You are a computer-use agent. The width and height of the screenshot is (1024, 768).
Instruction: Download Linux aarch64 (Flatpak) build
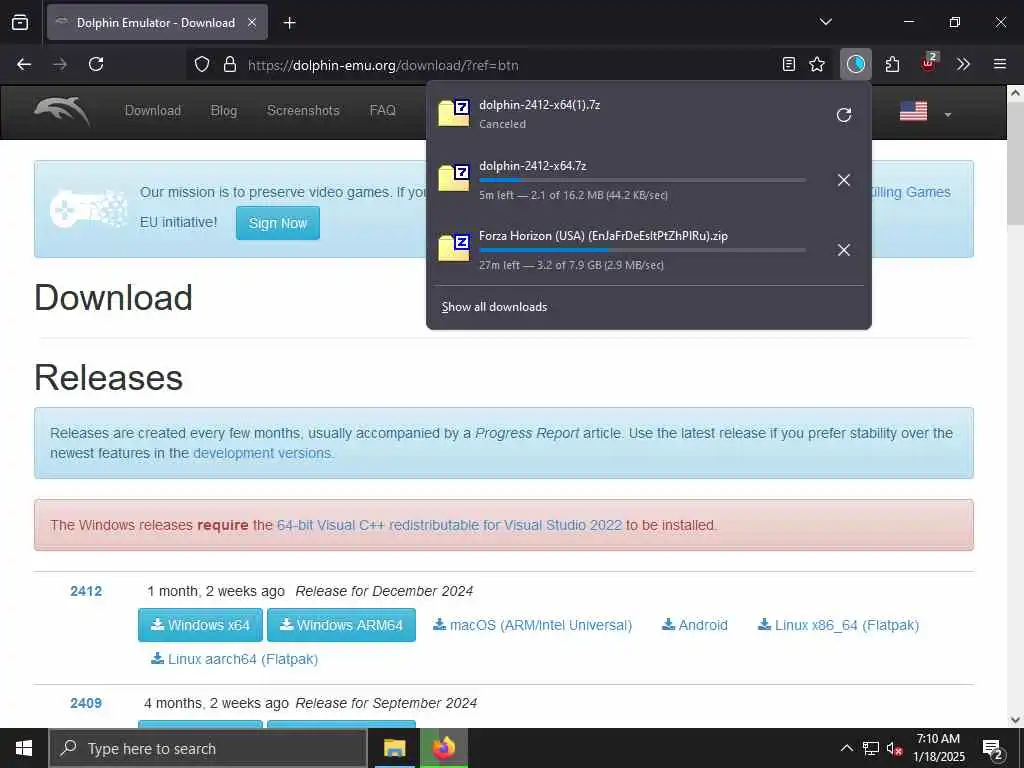(234, 659)
